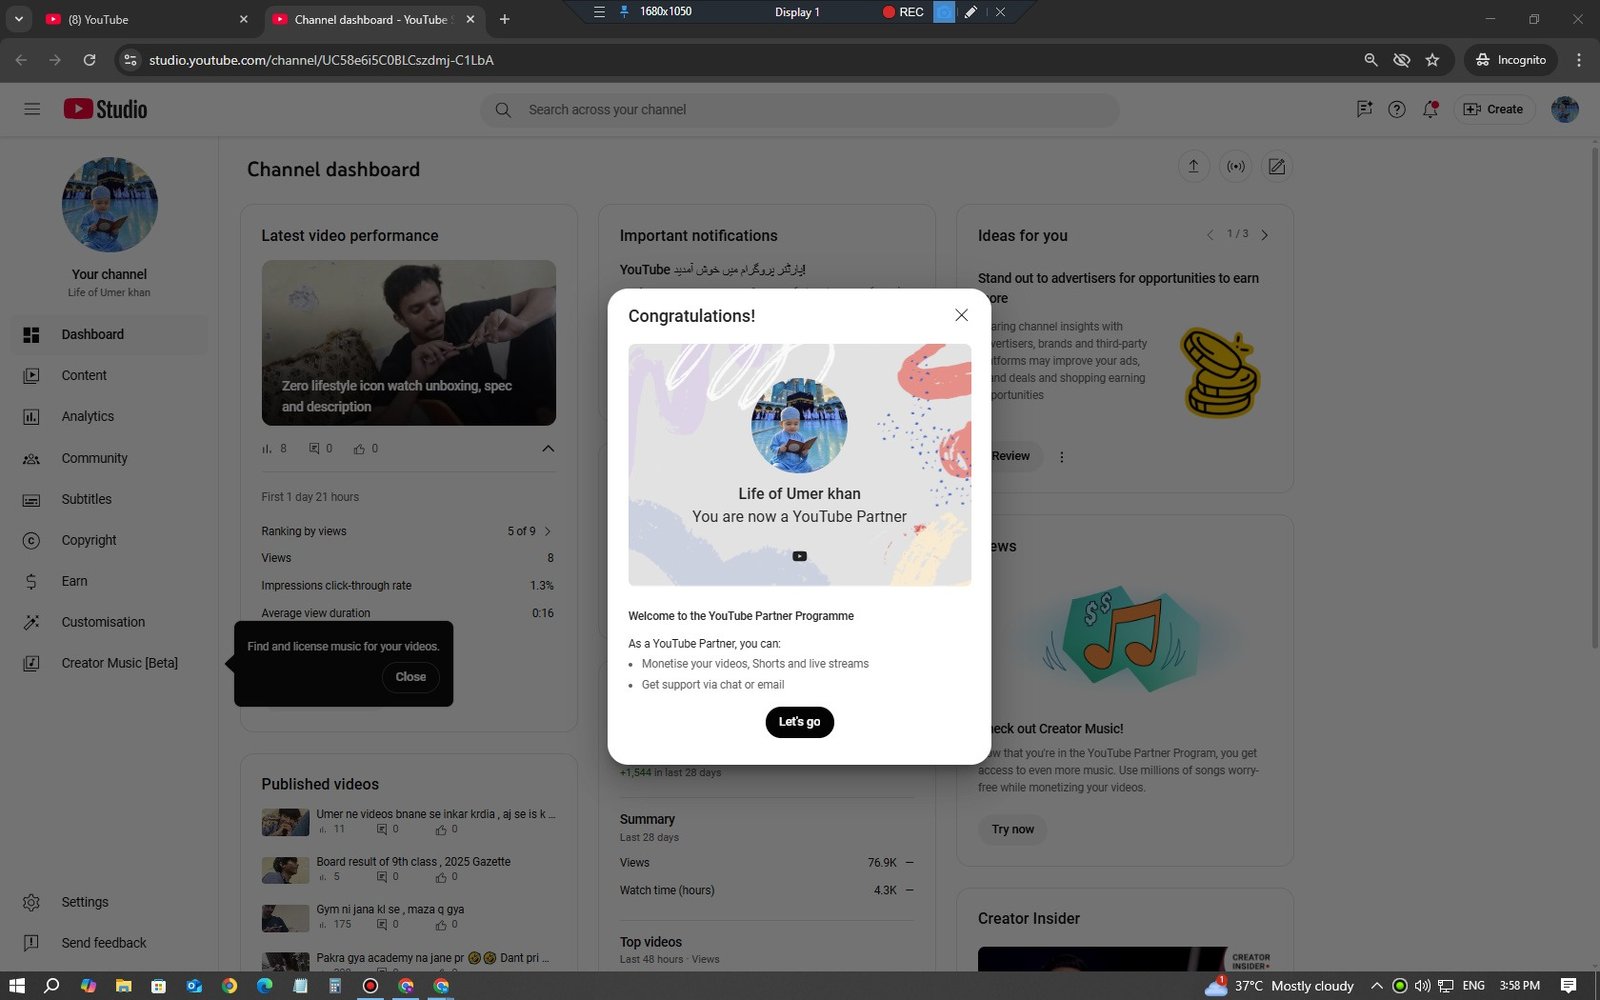The width and height of the screenshot is (1600, 1000).
Task: Click the Customisation wand icon
Action: [31, 622]
